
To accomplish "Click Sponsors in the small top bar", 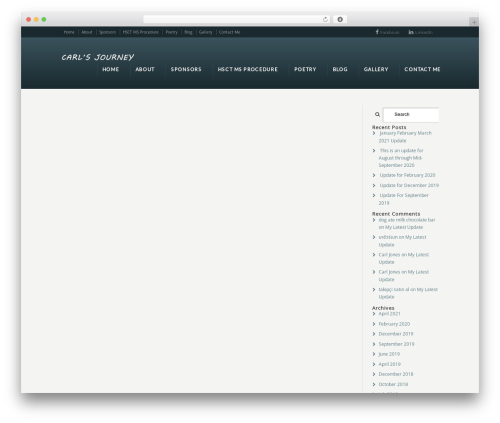I will coord(107,32).
